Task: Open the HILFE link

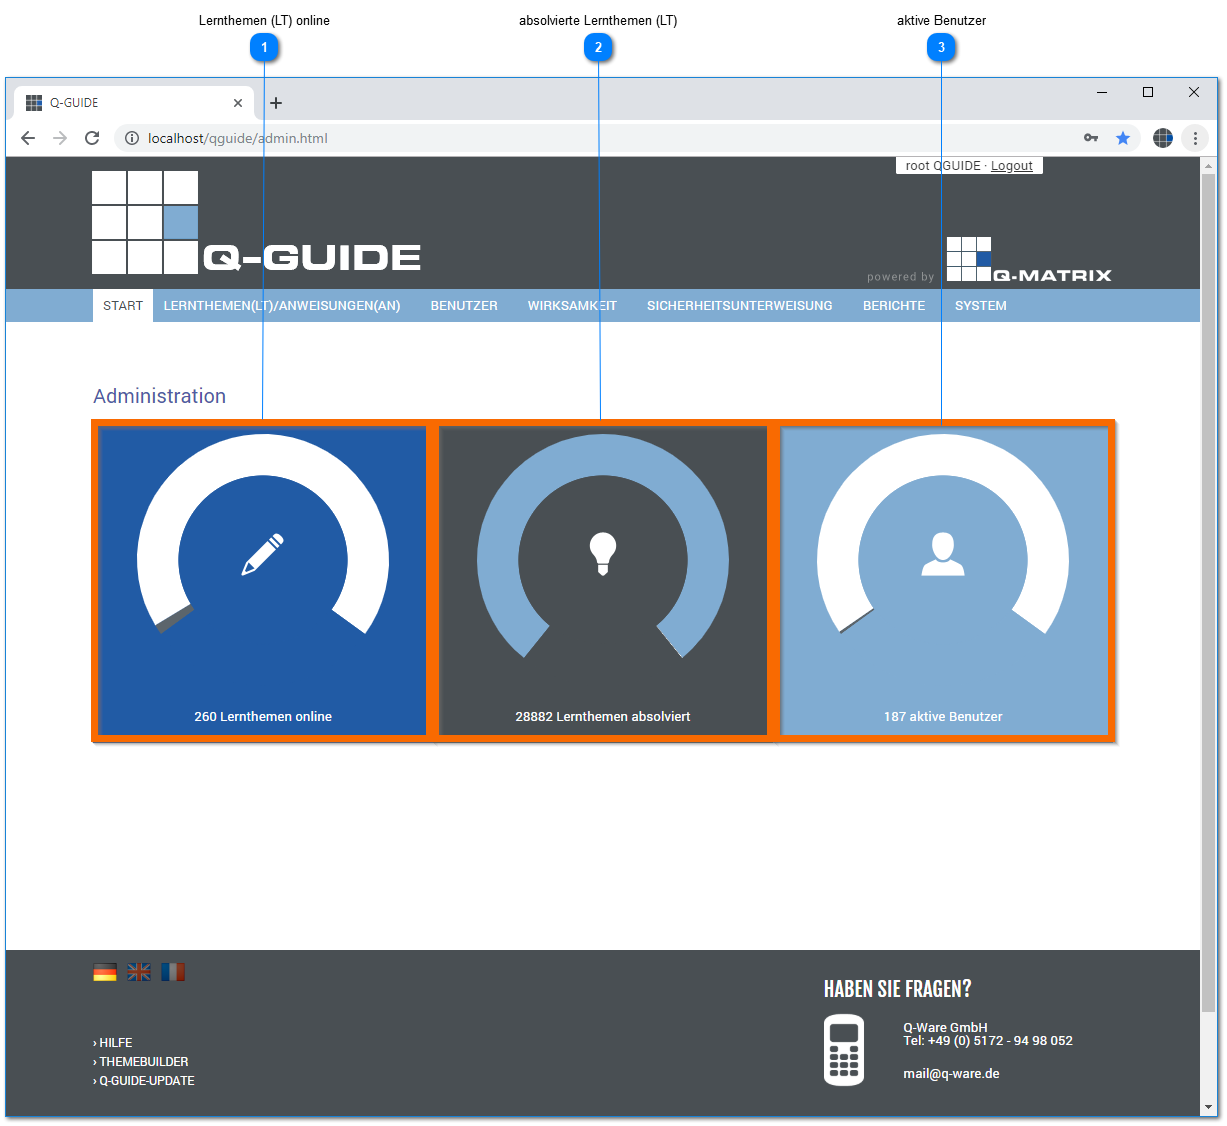Action: coord(113,1042)
